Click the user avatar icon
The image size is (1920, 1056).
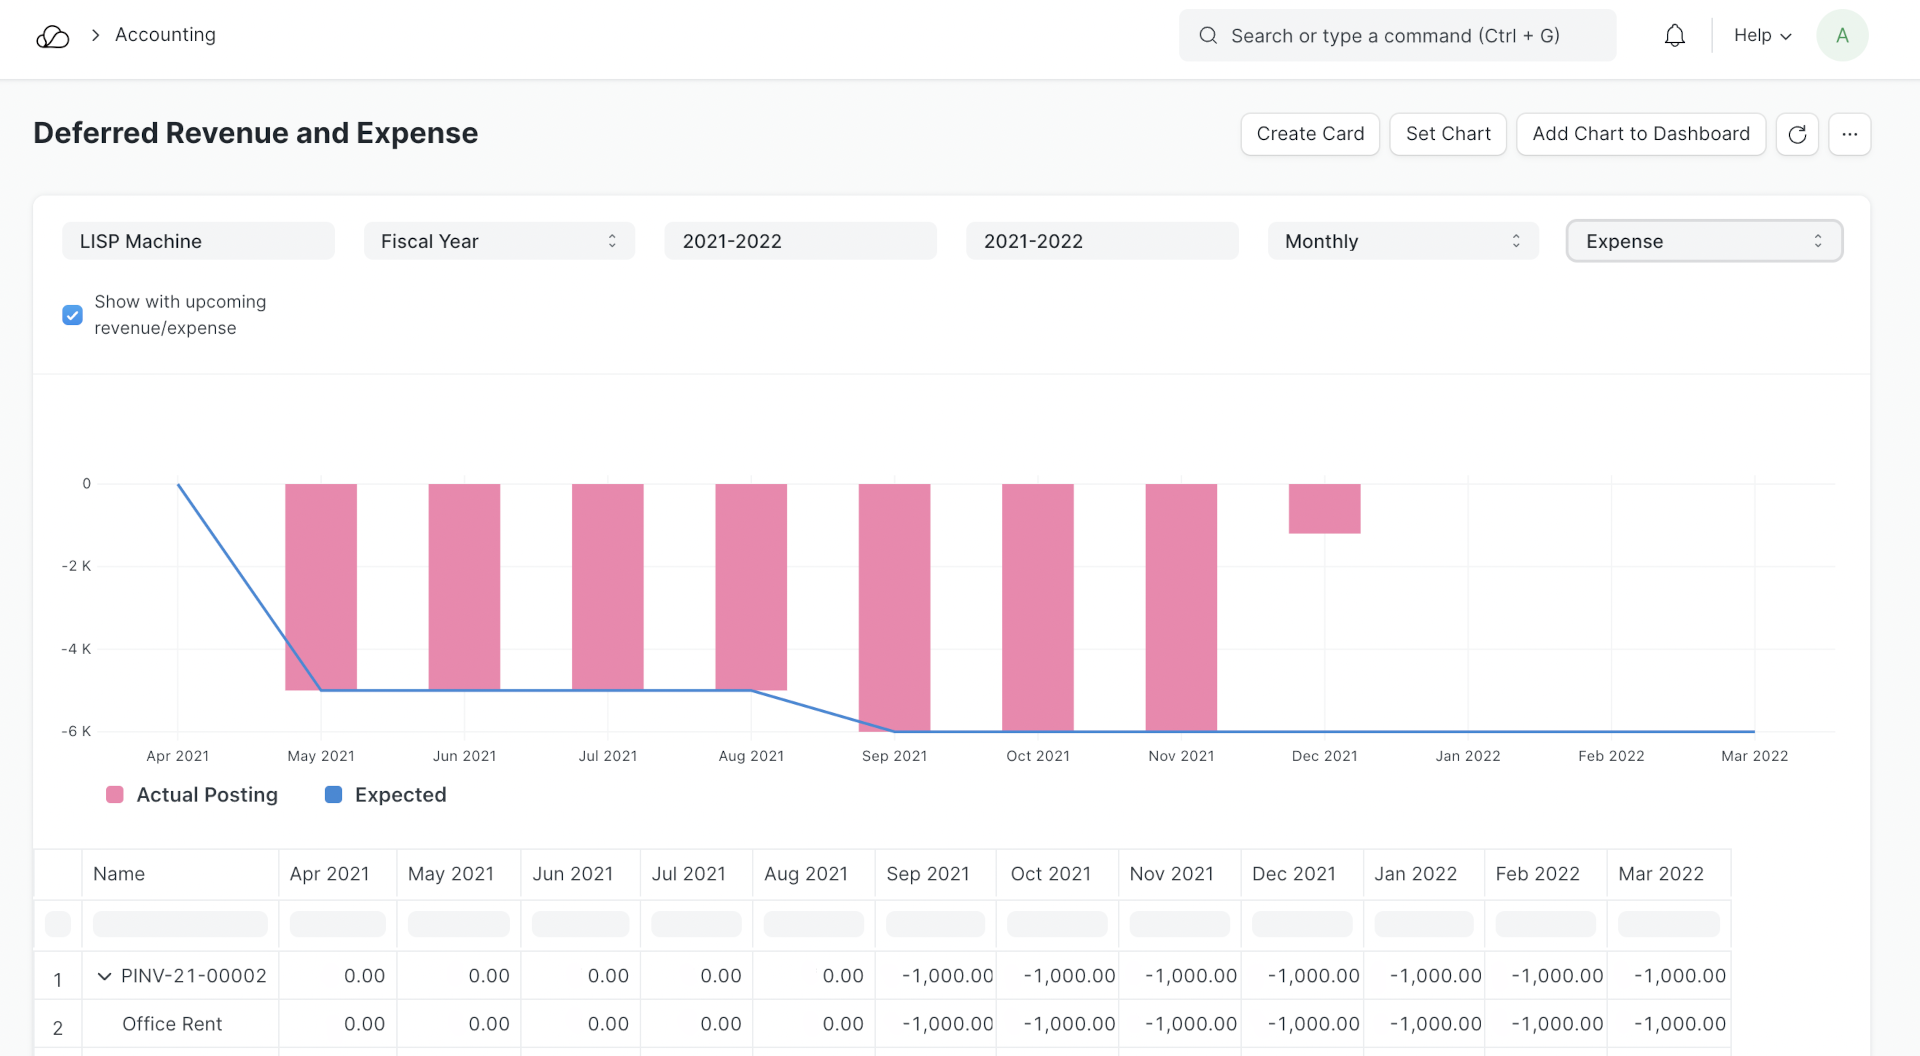click(x=1841, y=36)
